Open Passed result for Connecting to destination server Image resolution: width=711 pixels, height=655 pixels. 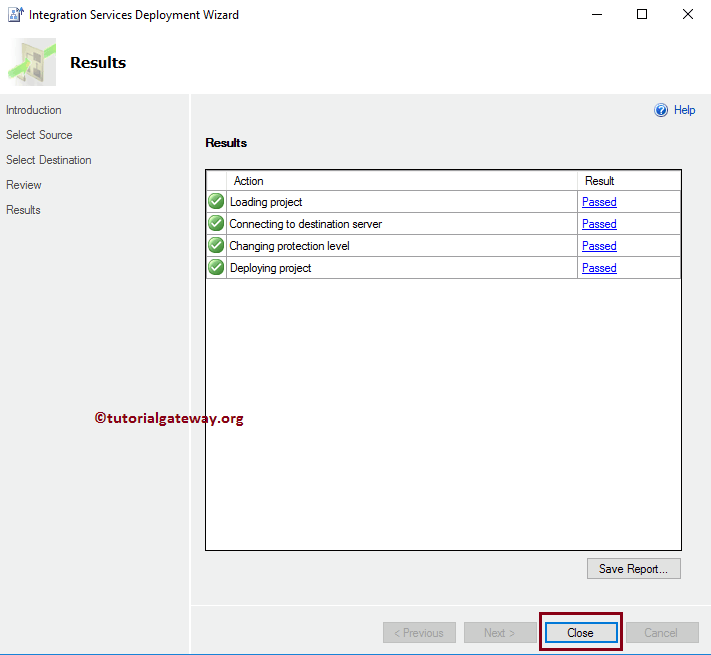coord(599,224)
